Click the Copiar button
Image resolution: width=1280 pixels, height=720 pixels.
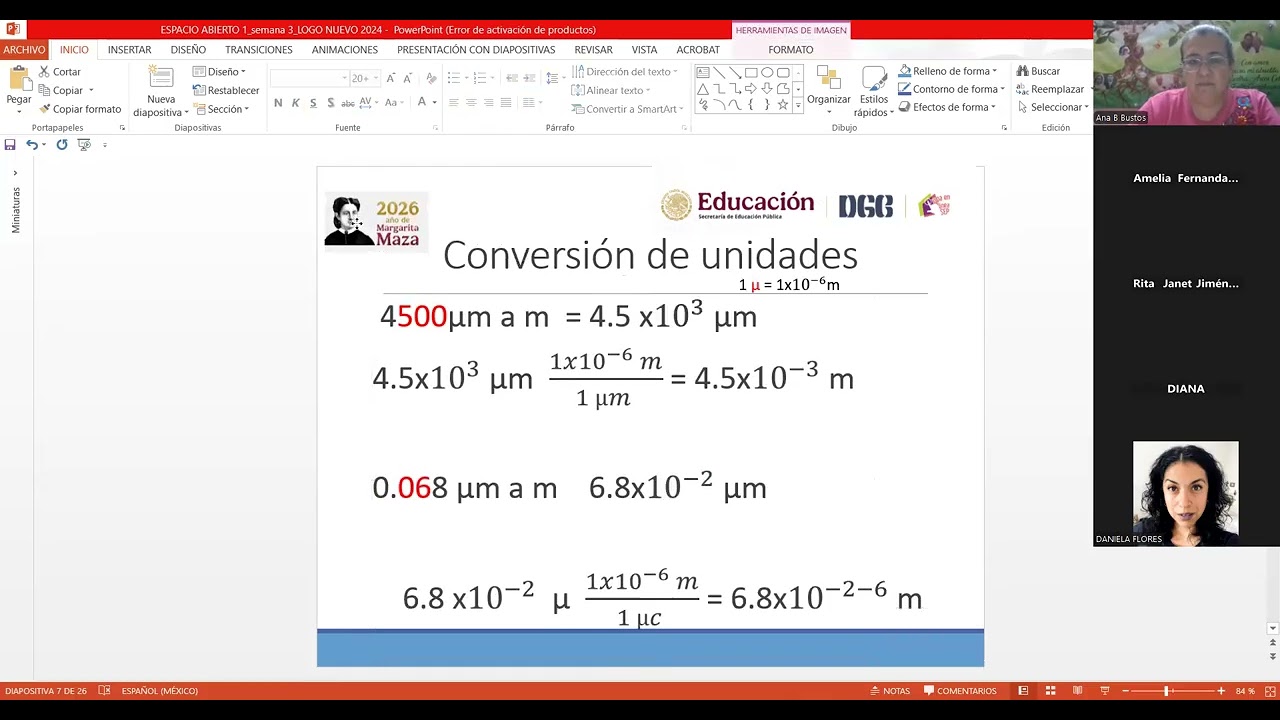(61, 90)
